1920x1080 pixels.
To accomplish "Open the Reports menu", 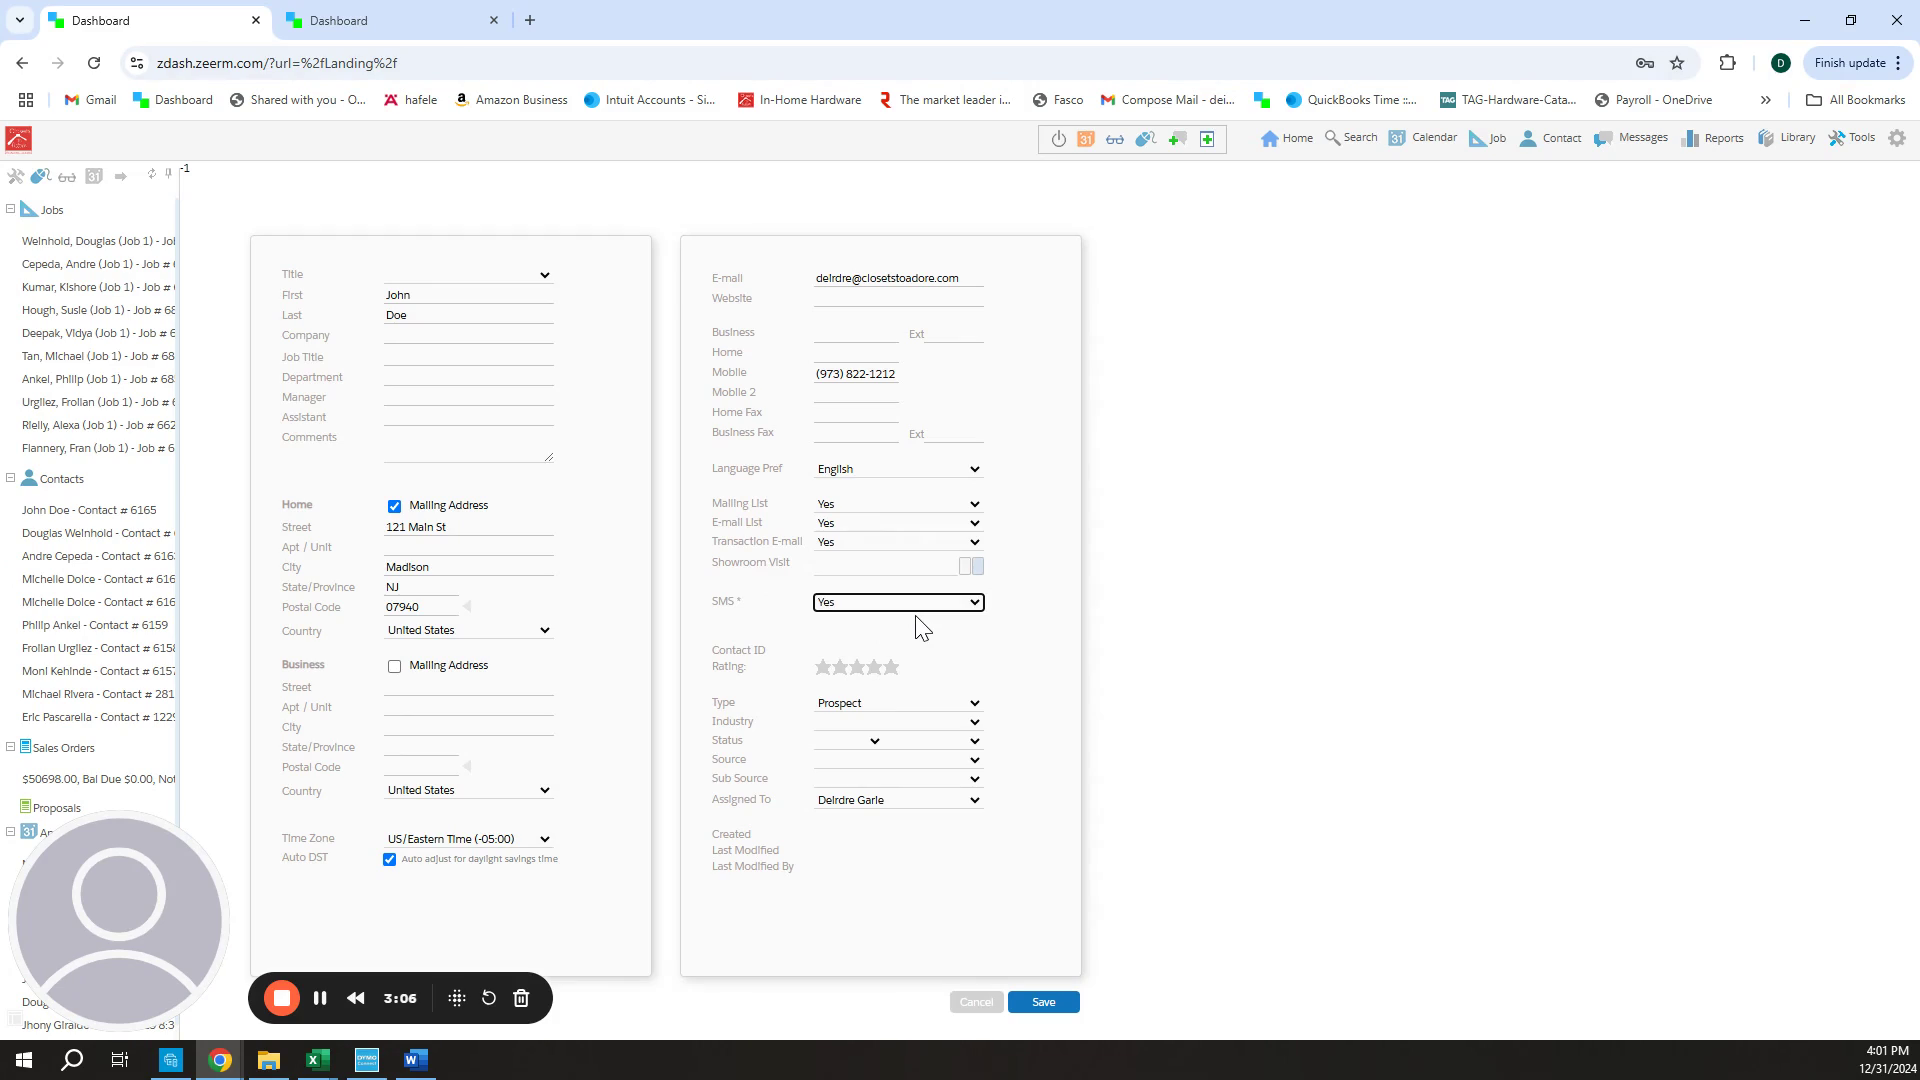I will 1712,138.
